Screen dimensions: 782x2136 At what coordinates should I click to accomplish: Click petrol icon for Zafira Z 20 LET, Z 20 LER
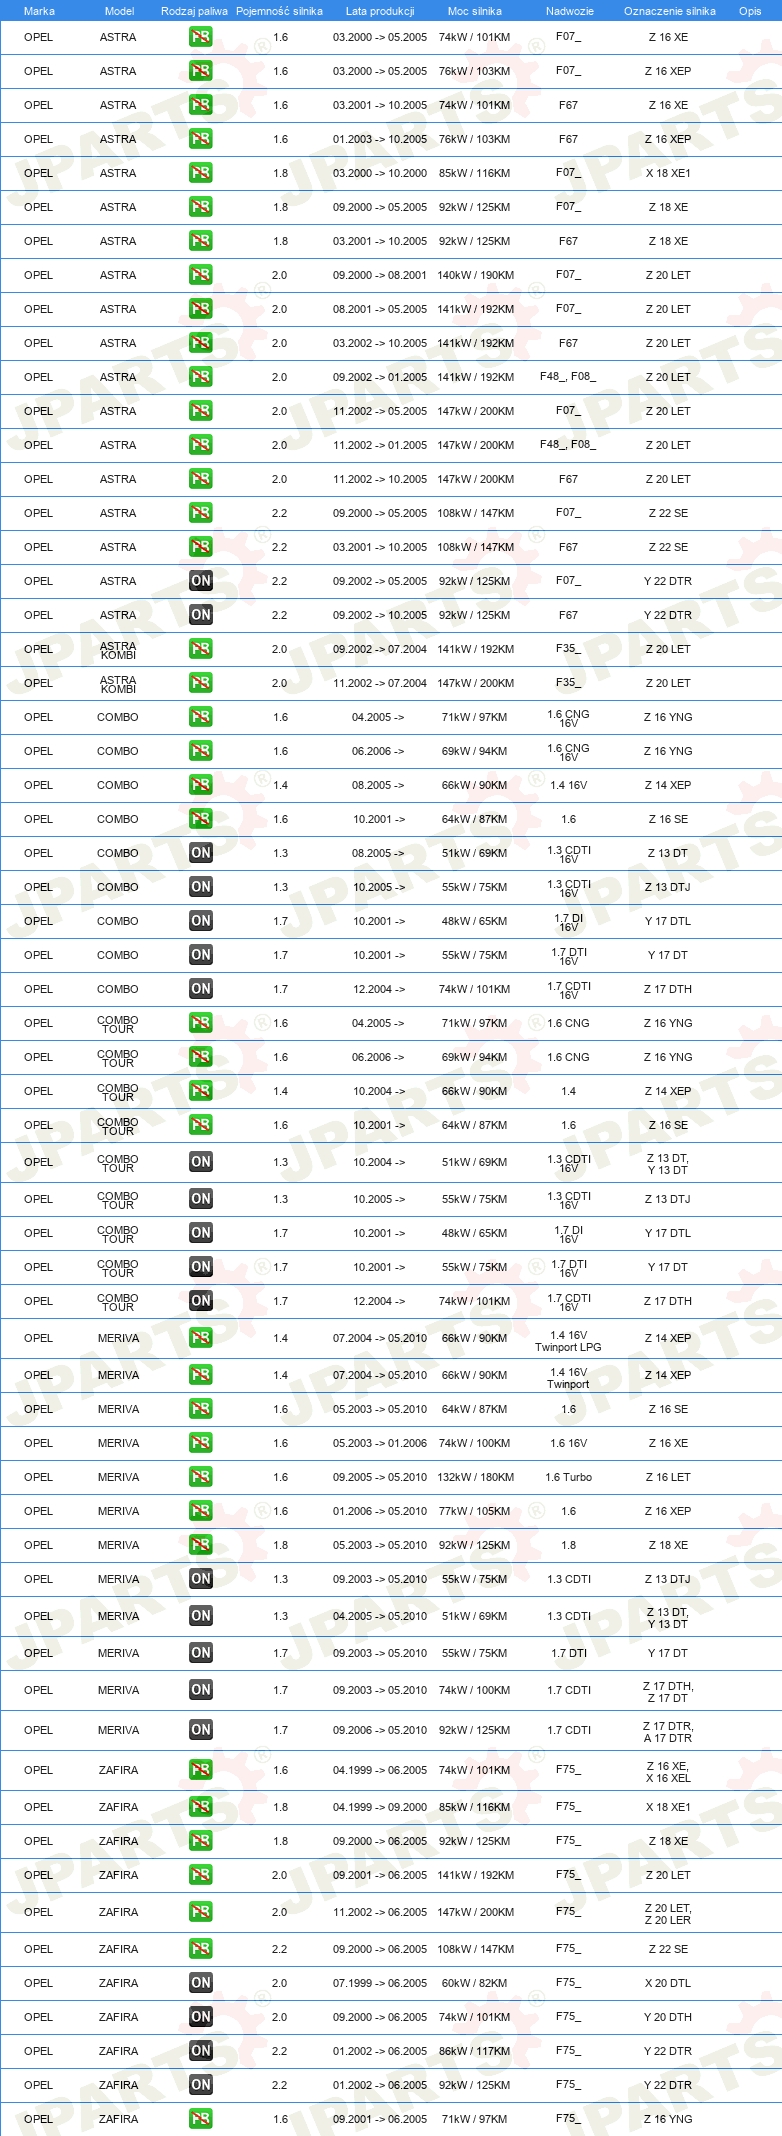[x=201, y=1912]
